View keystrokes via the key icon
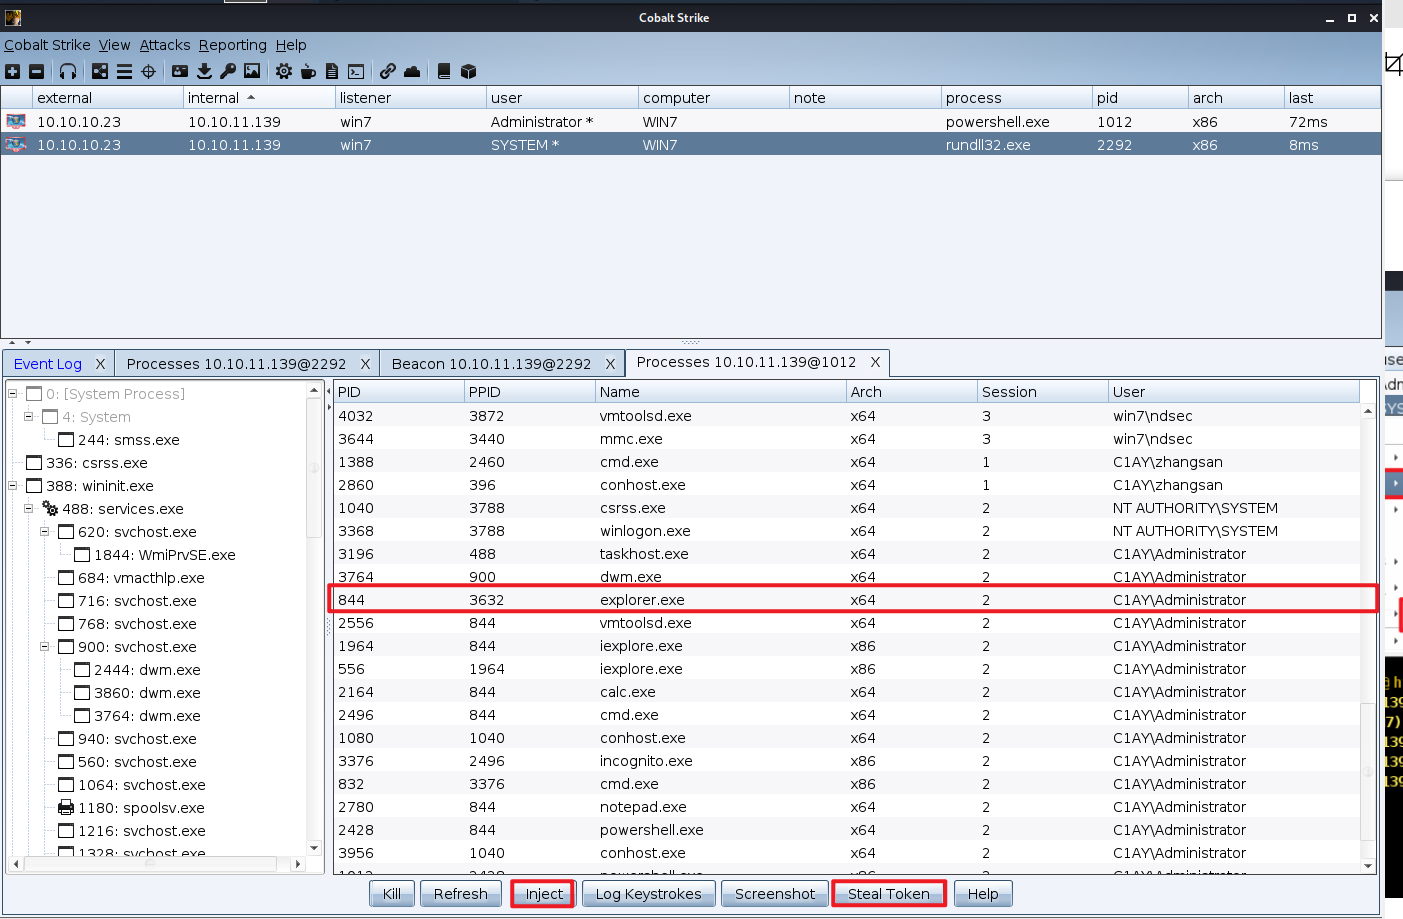 (x=228, y=71)
